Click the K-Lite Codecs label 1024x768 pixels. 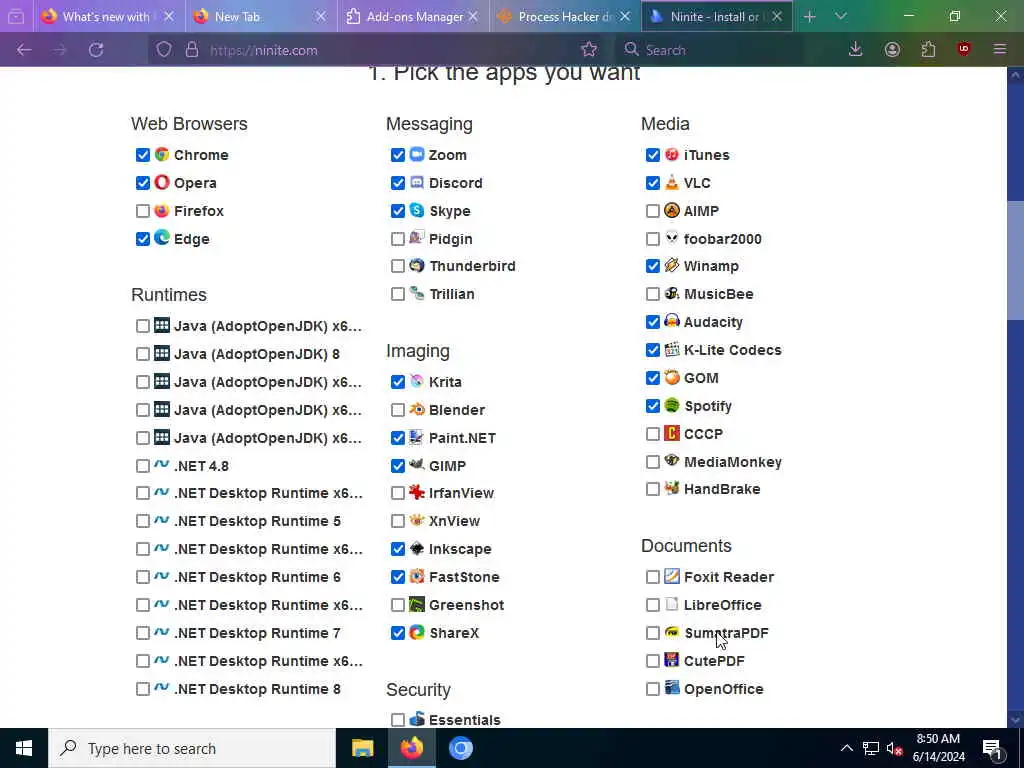733,350
